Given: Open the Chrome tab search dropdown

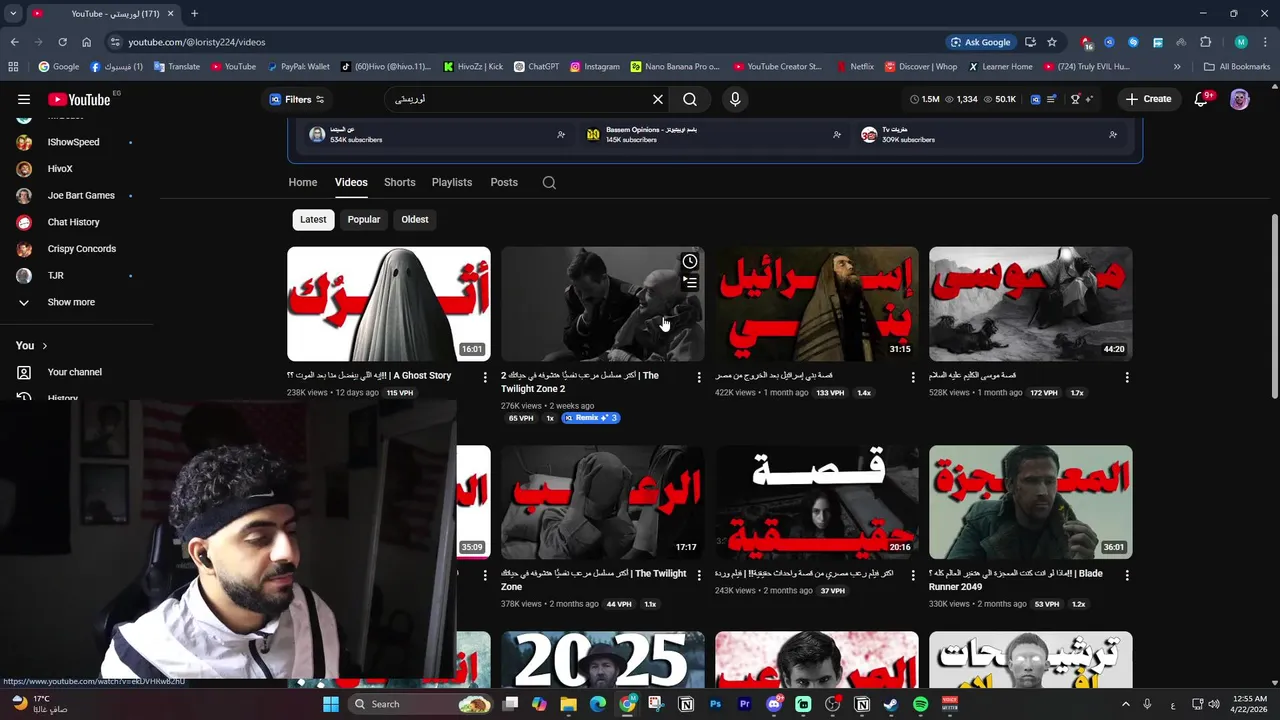Looking at the screenshot, I should [13, 14].
